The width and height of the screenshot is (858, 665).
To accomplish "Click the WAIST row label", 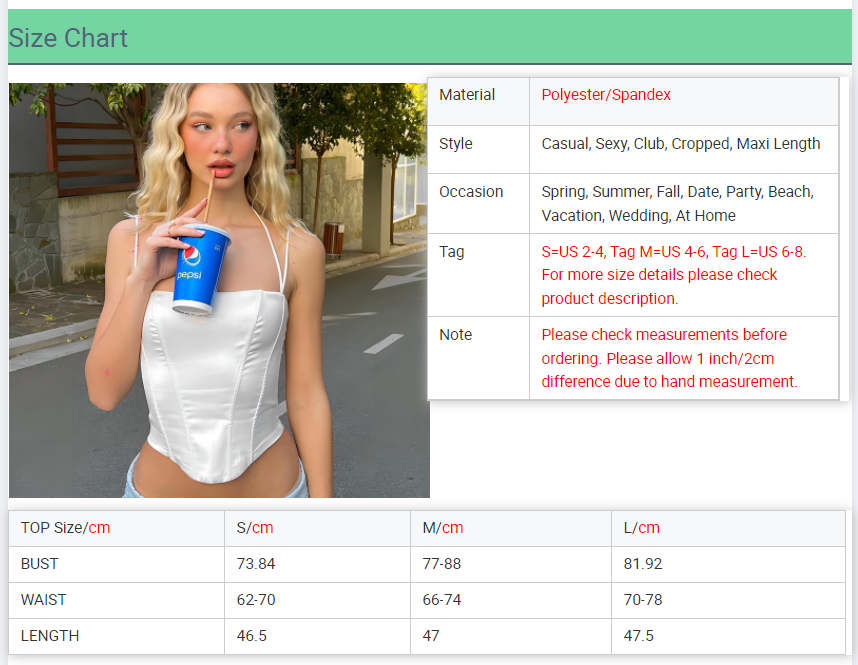I will click(x=43, y=600).
